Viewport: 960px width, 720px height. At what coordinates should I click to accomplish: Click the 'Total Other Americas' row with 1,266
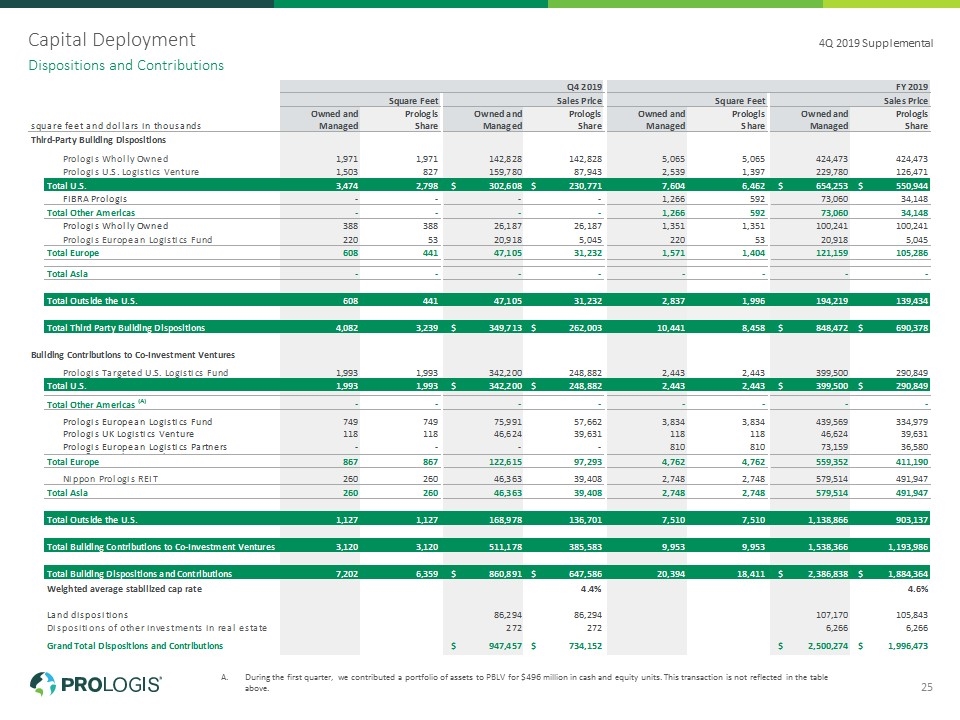coord(487,213)
